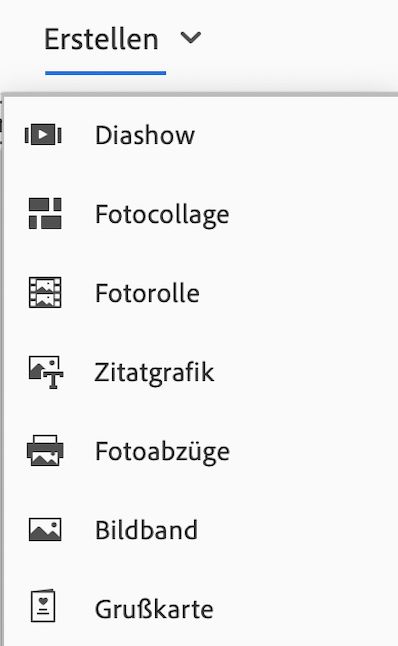Choose the Fotoabzüge text label
This screenshot has width=398, height=646.
[x=162, y=452]
